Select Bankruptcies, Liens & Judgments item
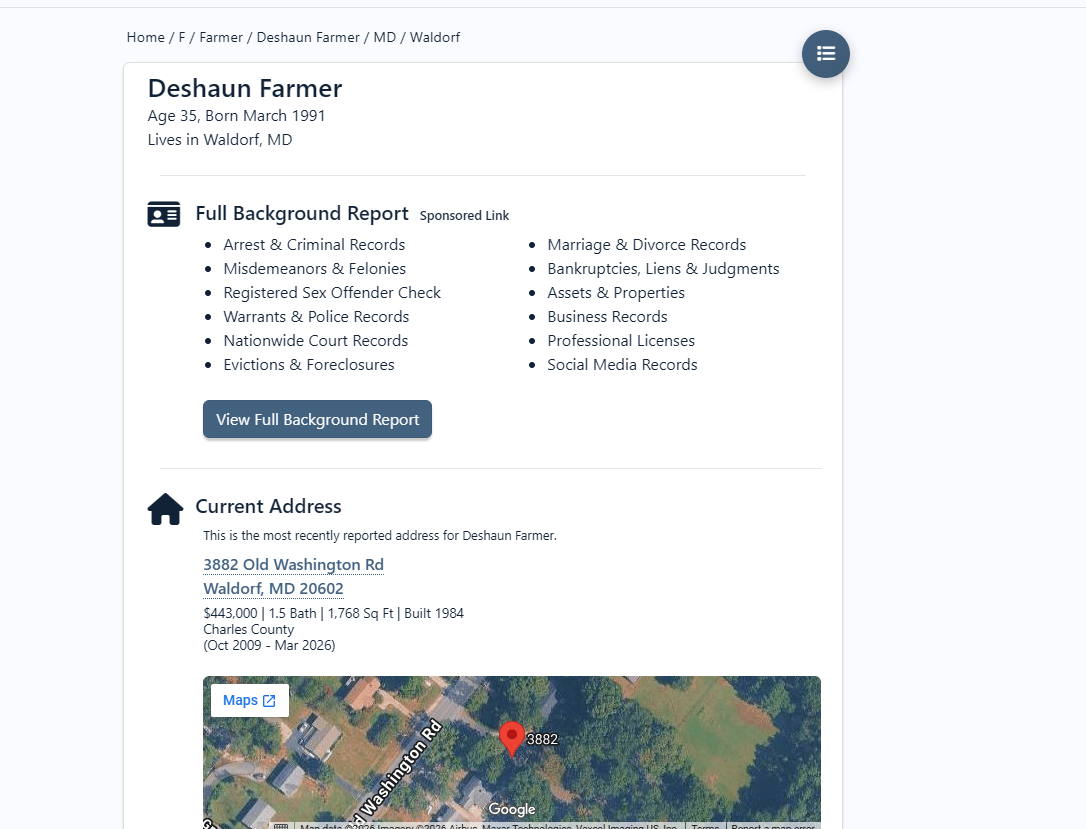Image resolution: width=1086 pixels, height=829 pixels. (663, 269)
